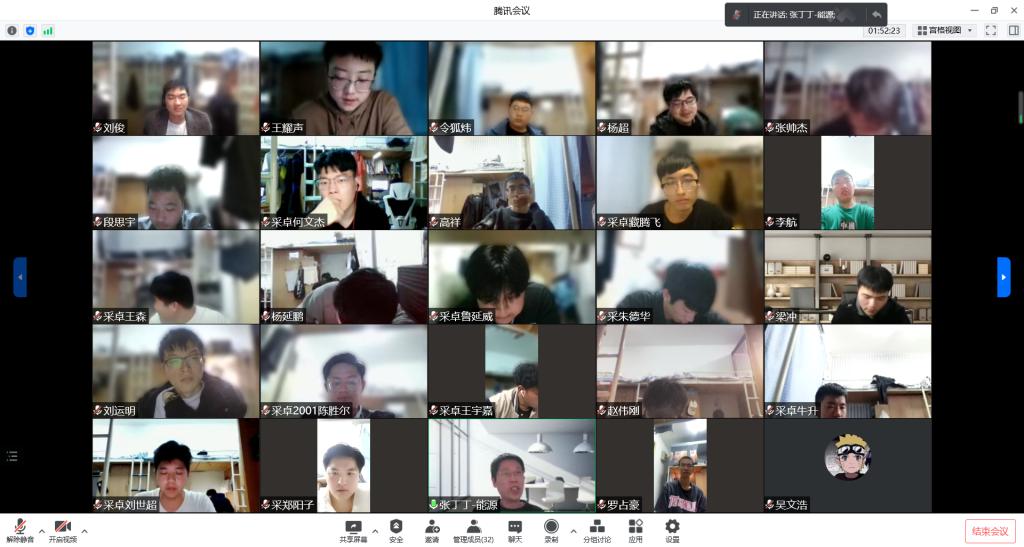Open the Share Screen (共享屏幕) tool
Screen dimensions: 1024x547
[352, 530]
